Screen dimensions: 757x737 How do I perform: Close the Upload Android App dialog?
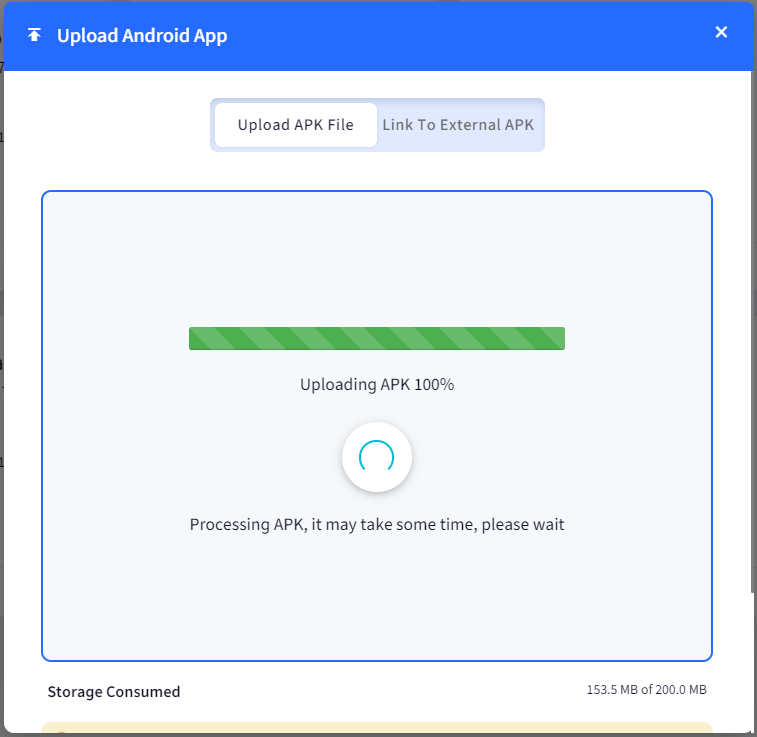(721, 32)
